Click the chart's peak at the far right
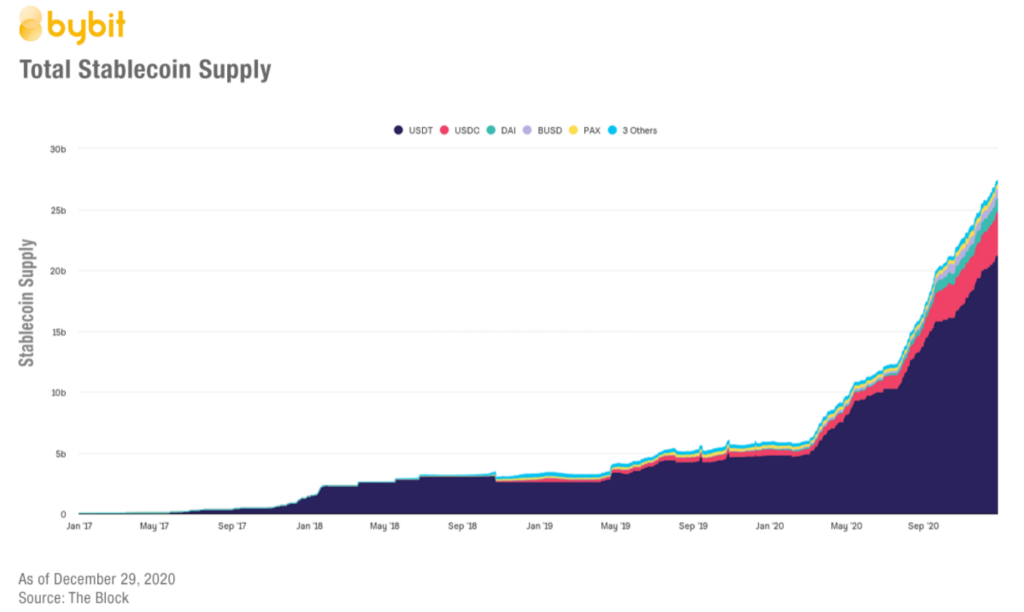Image resolution: width=1024 pixels, height=612 pixels. (997, 182)
